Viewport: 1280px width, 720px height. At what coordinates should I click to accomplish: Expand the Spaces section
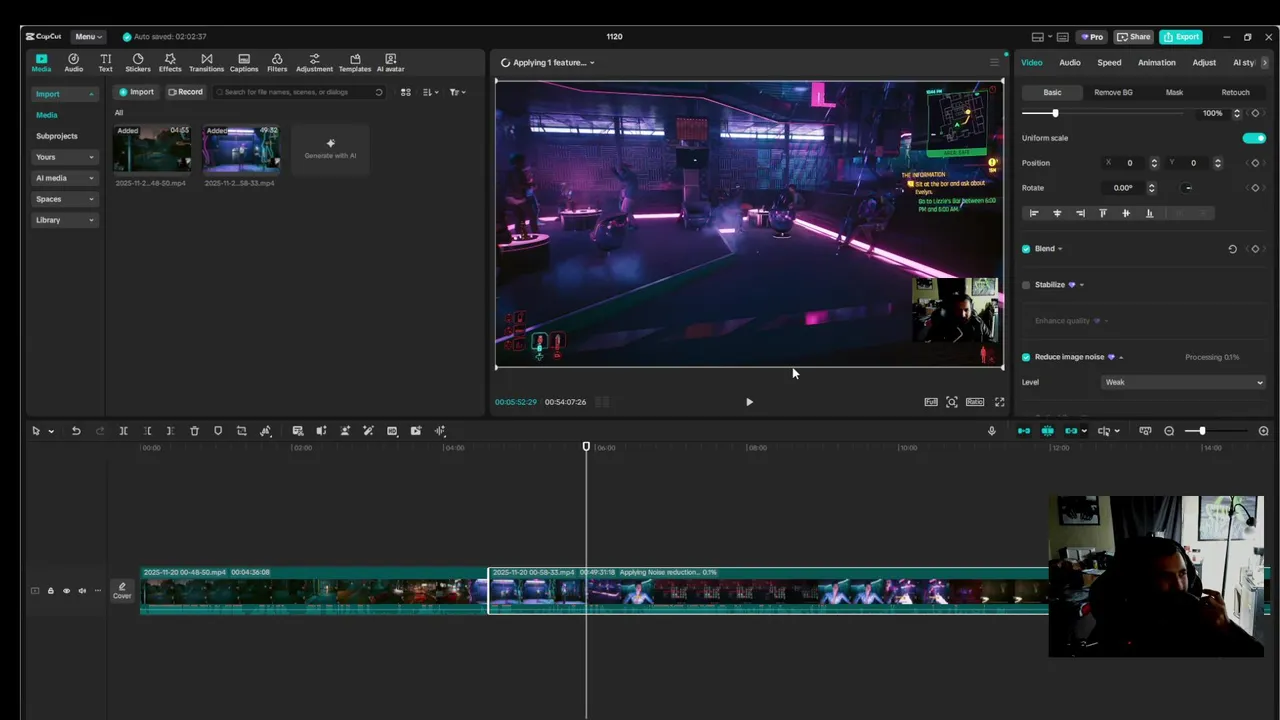pyautogui.click(x=64, y=199)
